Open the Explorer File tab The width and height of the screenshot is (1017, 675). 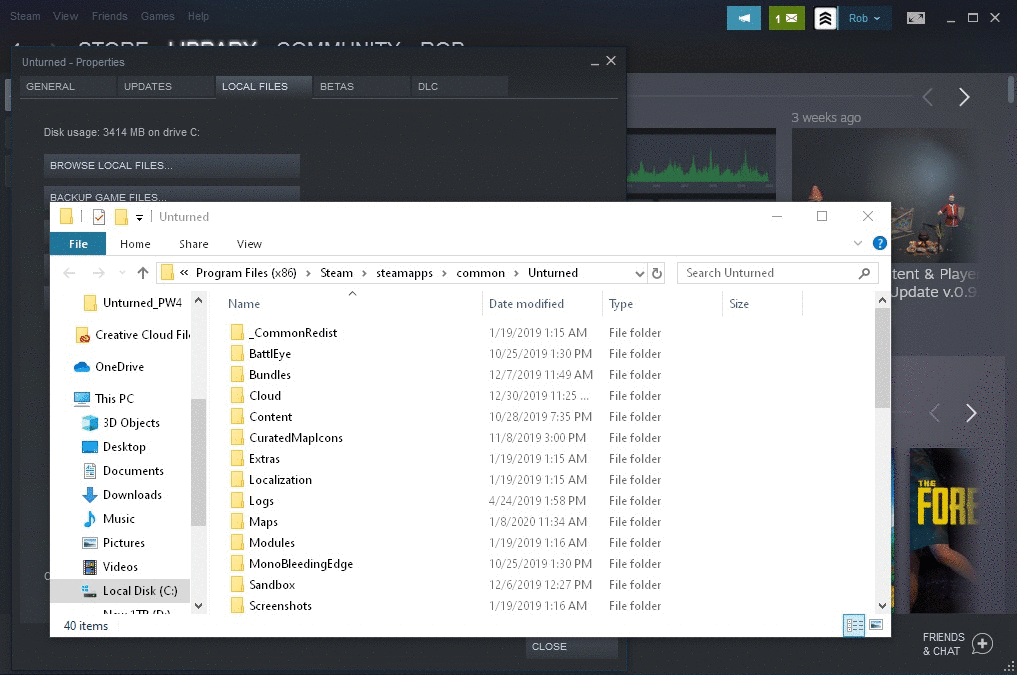coord(78,244)
